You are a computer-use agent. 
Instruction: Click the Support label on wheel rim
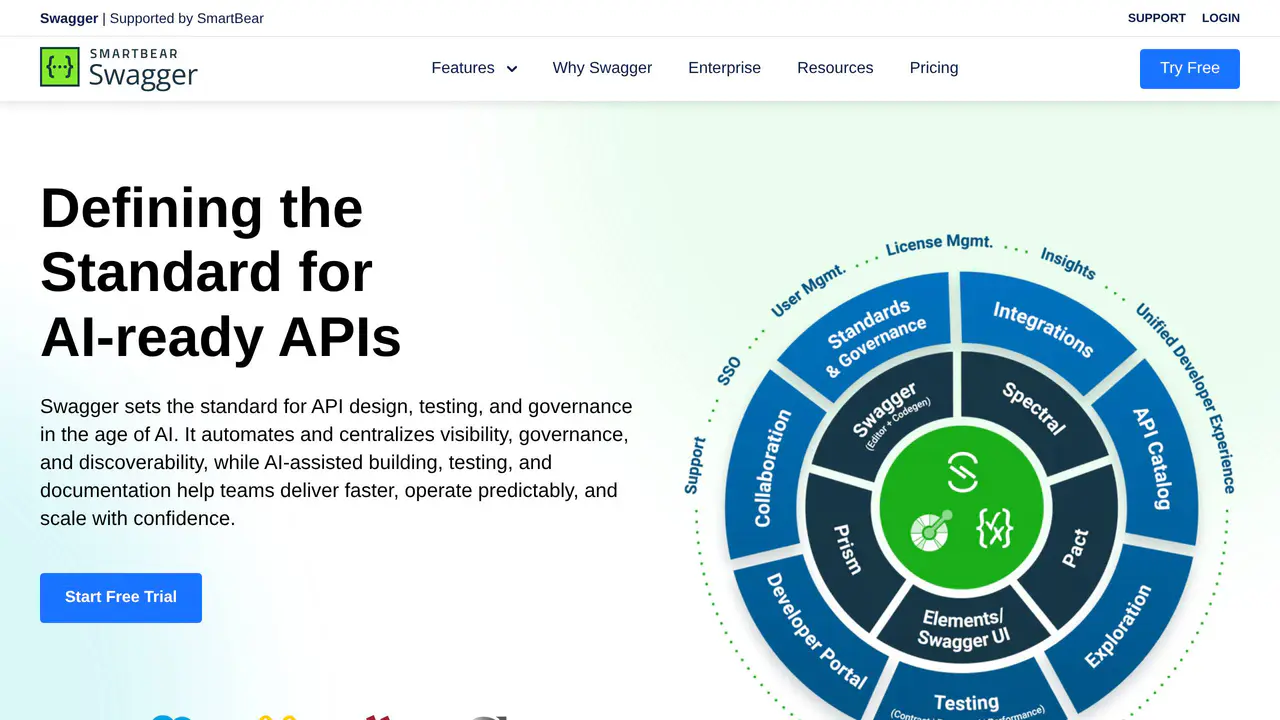pos(695,465)
